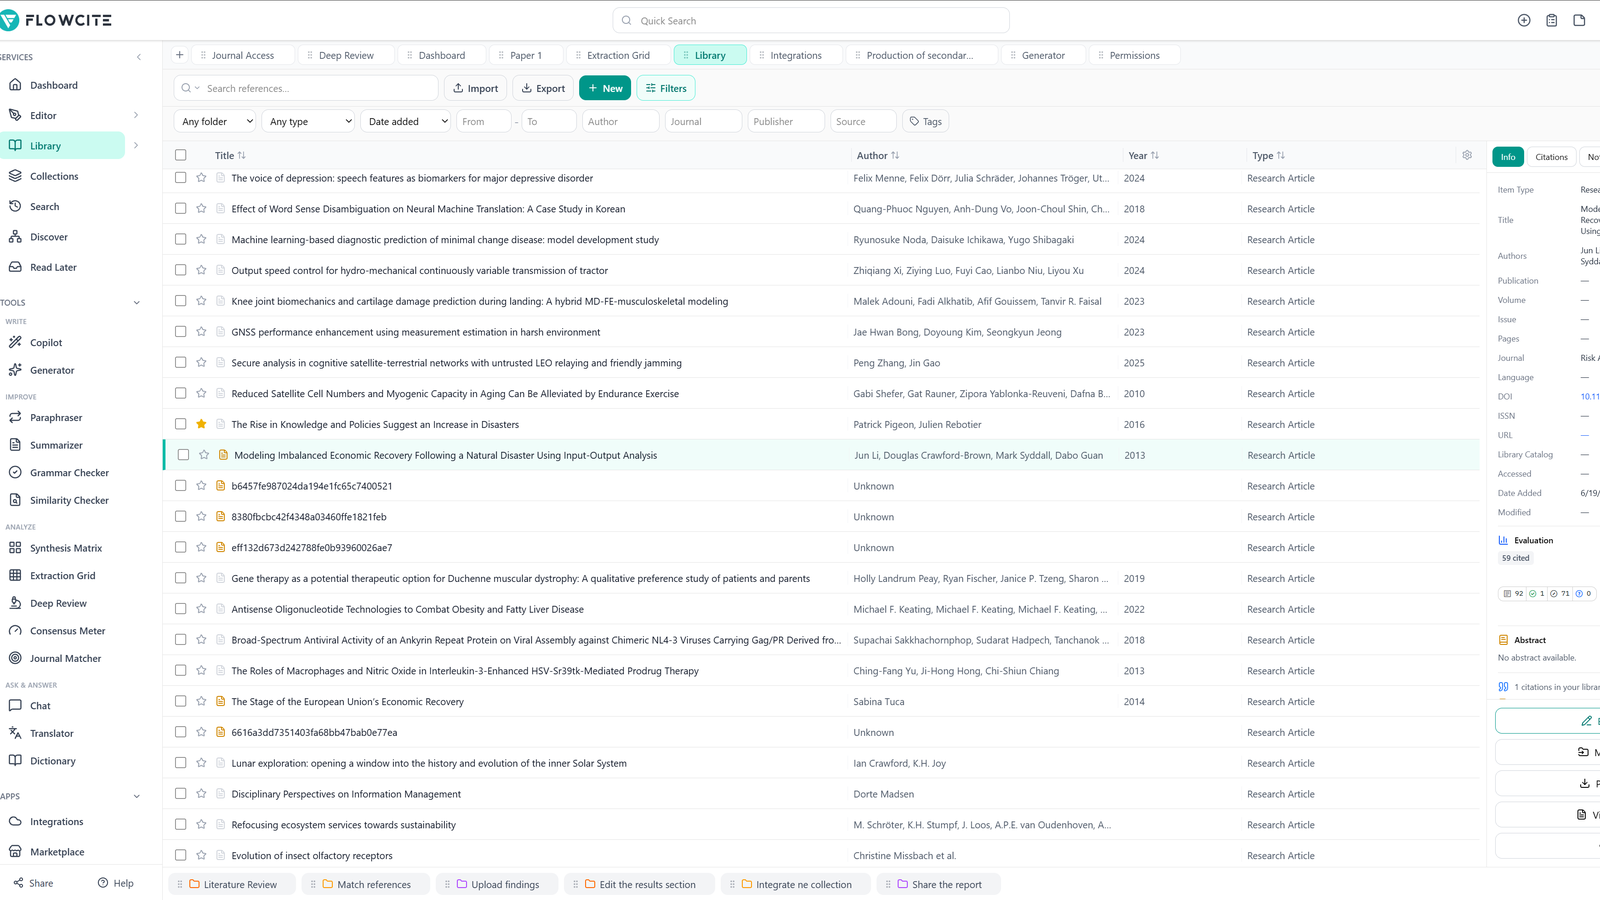Image resolution: width=1600 pixels, height=900 pixels.
Task: Open the Summarizer tool
Action: (56, 445)
